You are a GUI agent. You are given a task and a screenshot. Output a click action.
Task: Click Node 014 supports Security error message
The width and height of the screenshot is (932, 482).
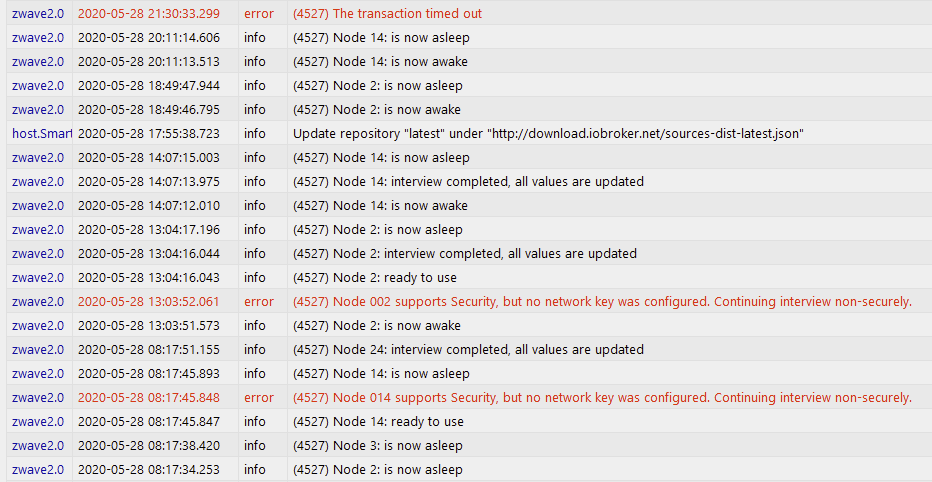602,398
